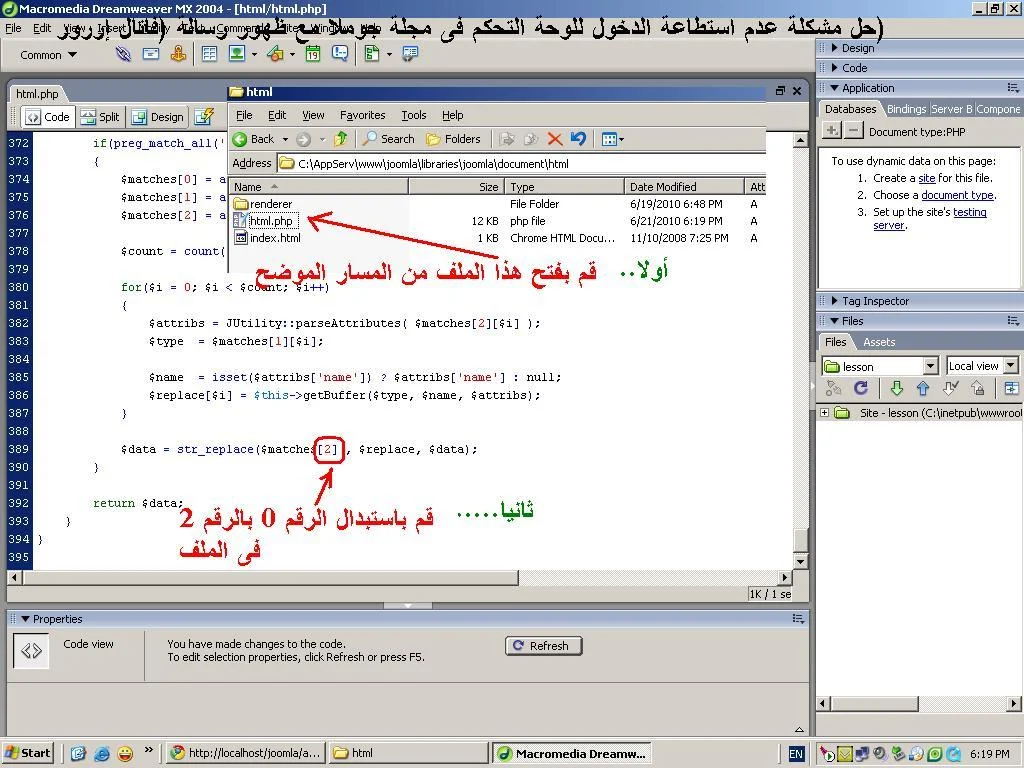Viewport: 1024px width, 768px height.
Task: Open the Favorites menu in Explorer window
Action: tap(362, 115)
